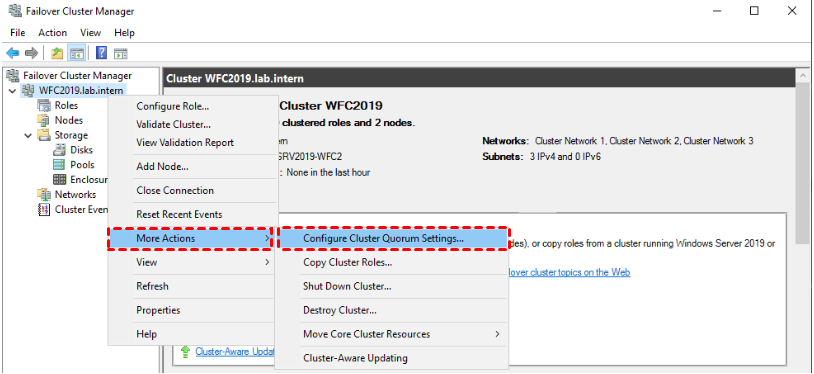This screenshot has width=814, height=374.
Task: Expand Move Core Cluster Resources submenu arrow
Action: tap(497, 334)
